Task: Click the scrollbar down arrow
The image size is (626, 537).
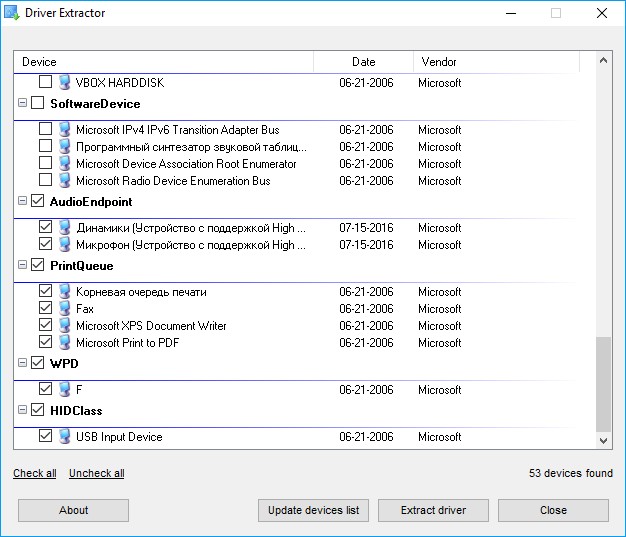Action: click(x=603, y=441)
